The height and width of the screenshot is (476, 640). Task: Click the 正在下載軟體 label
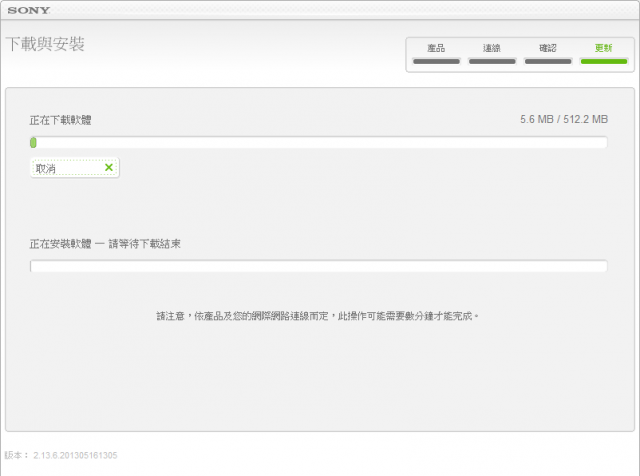[x=60, y=120]
